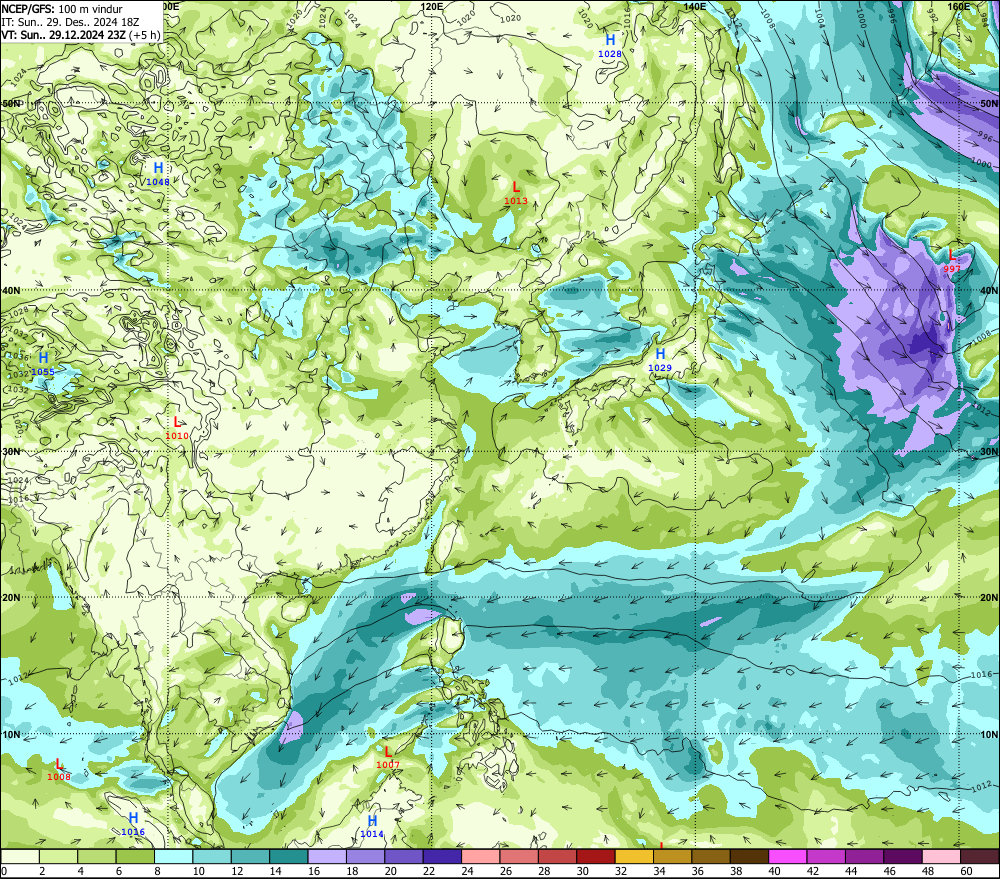Click the 'IT: Sun.. 29. Des.. 2024 18Z' line
Image resolution: width=1000 pixels, height=879 pixels.
coord(70,22)
